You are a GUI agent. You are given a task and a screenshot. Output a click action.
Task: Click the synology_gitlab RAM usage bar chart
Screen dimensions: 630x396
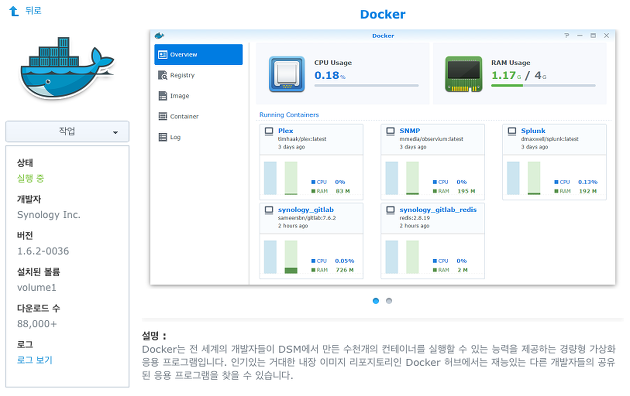(291, 257)
